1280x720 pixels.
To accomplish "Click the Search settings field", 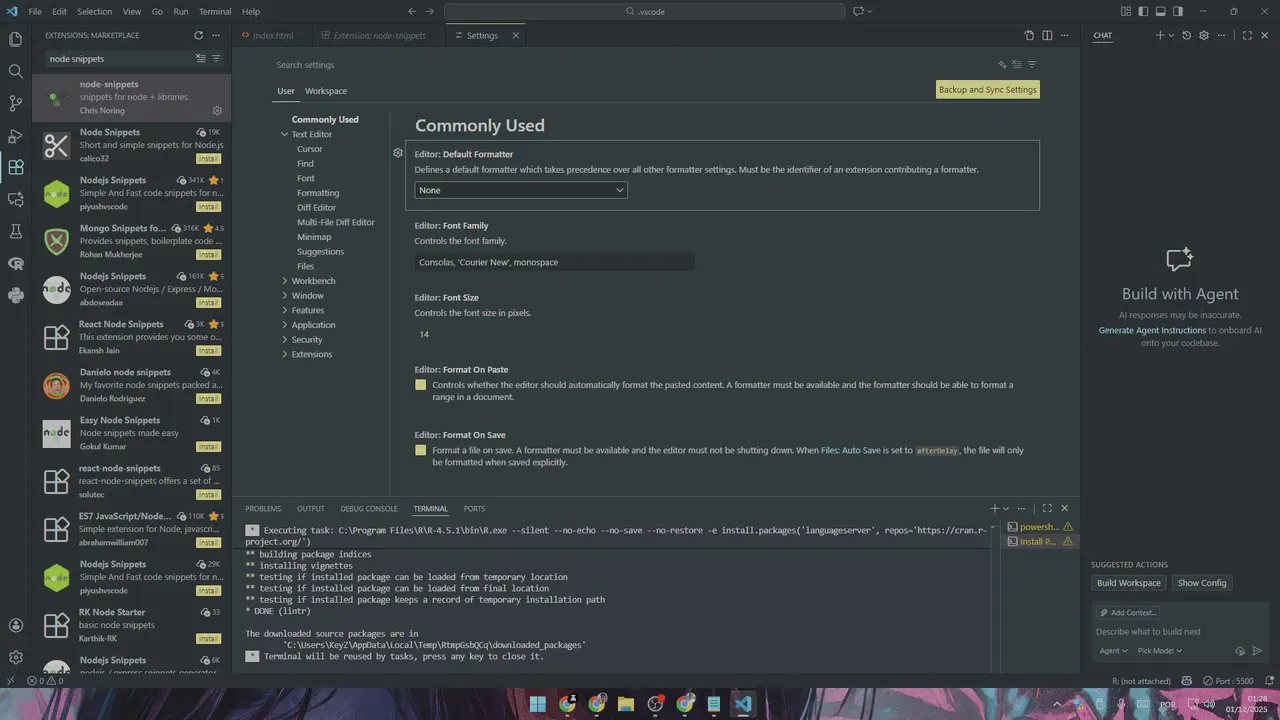I will coord(635,65).
